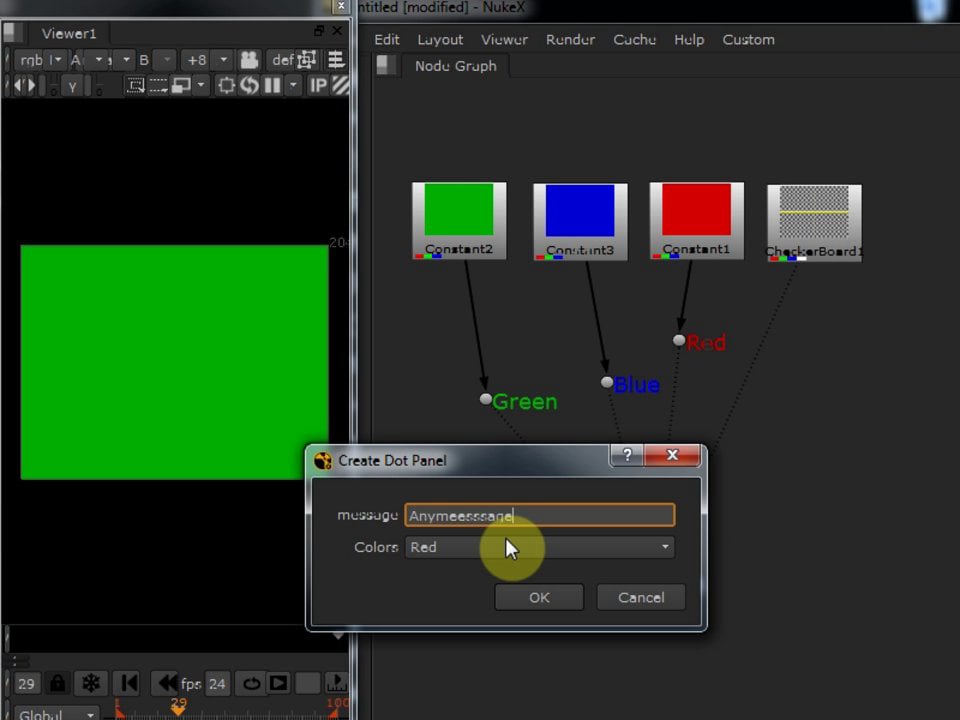960x720 pixels.
Task: Select the Constant2 green node
Action: pyautogui.click(x=459, y=220)
